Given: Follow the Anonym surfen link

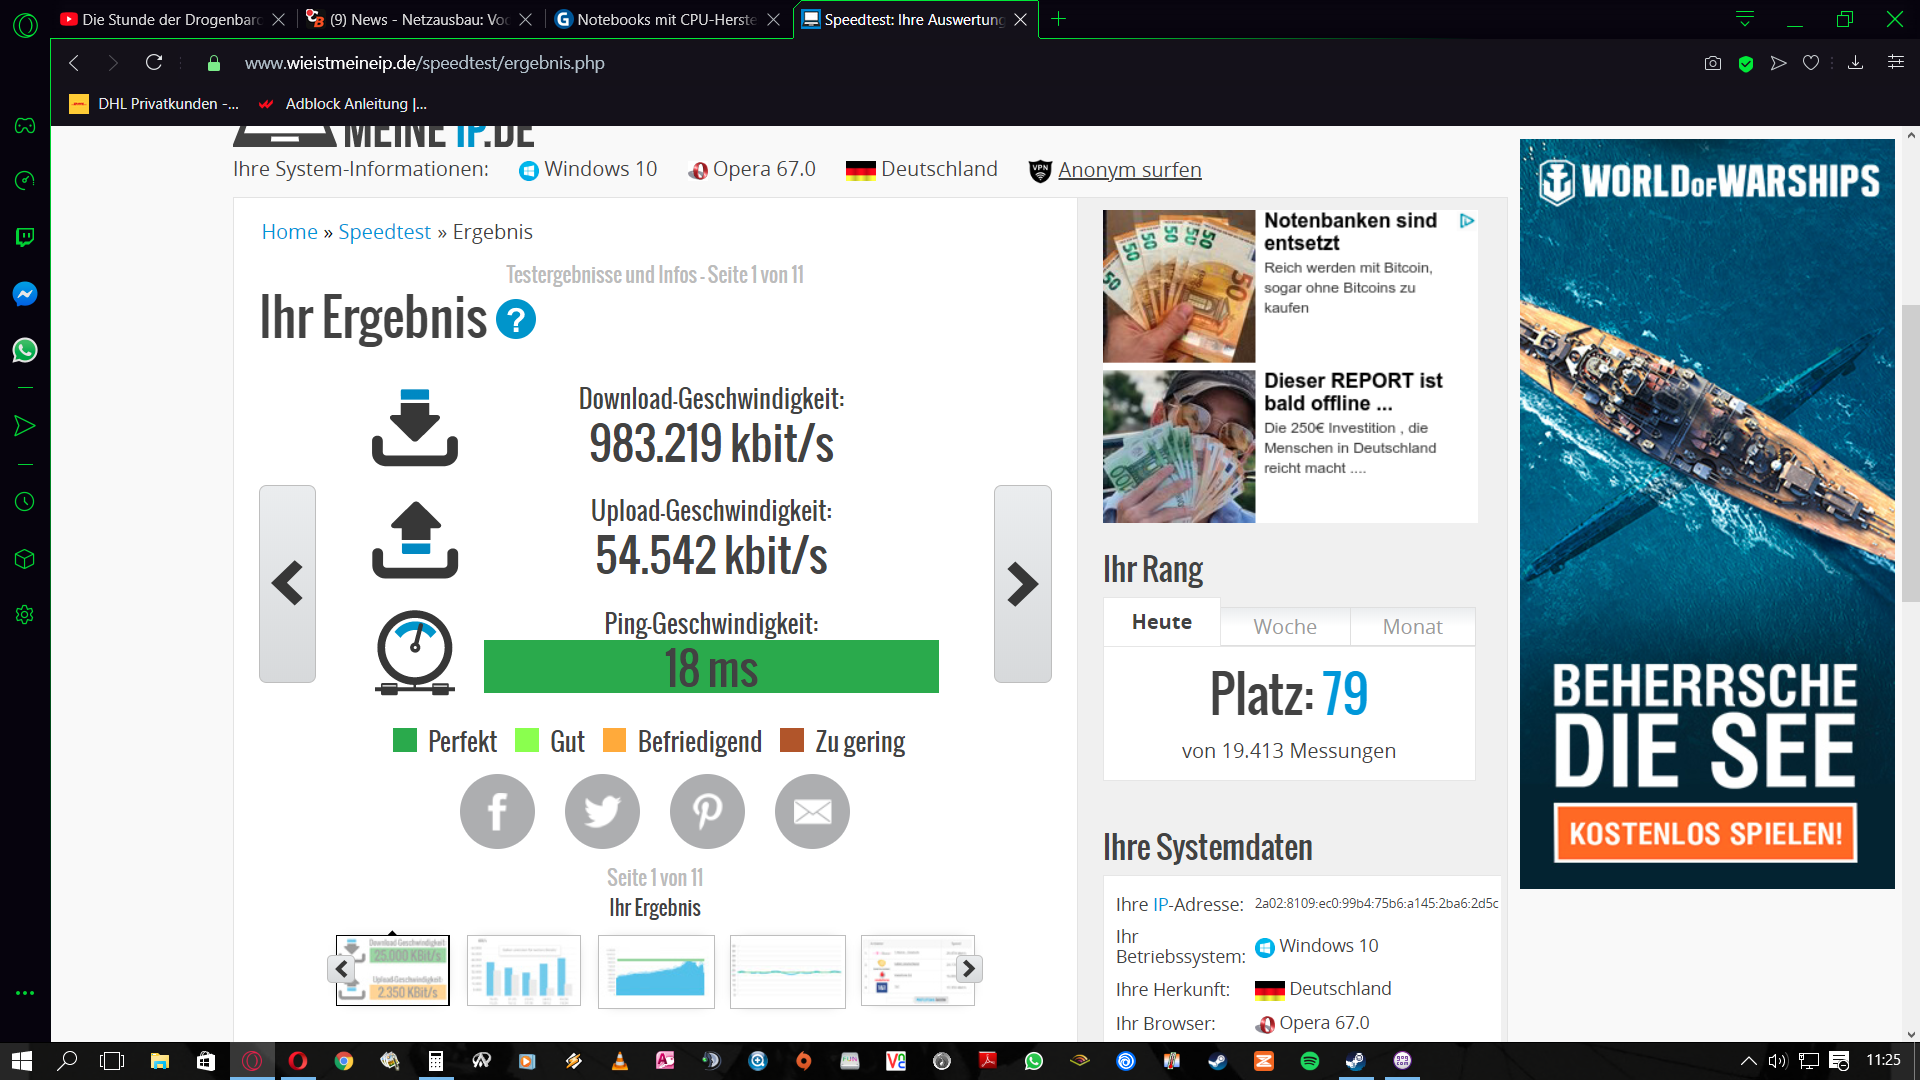Looking at the screenshot, I should 1130,169.
